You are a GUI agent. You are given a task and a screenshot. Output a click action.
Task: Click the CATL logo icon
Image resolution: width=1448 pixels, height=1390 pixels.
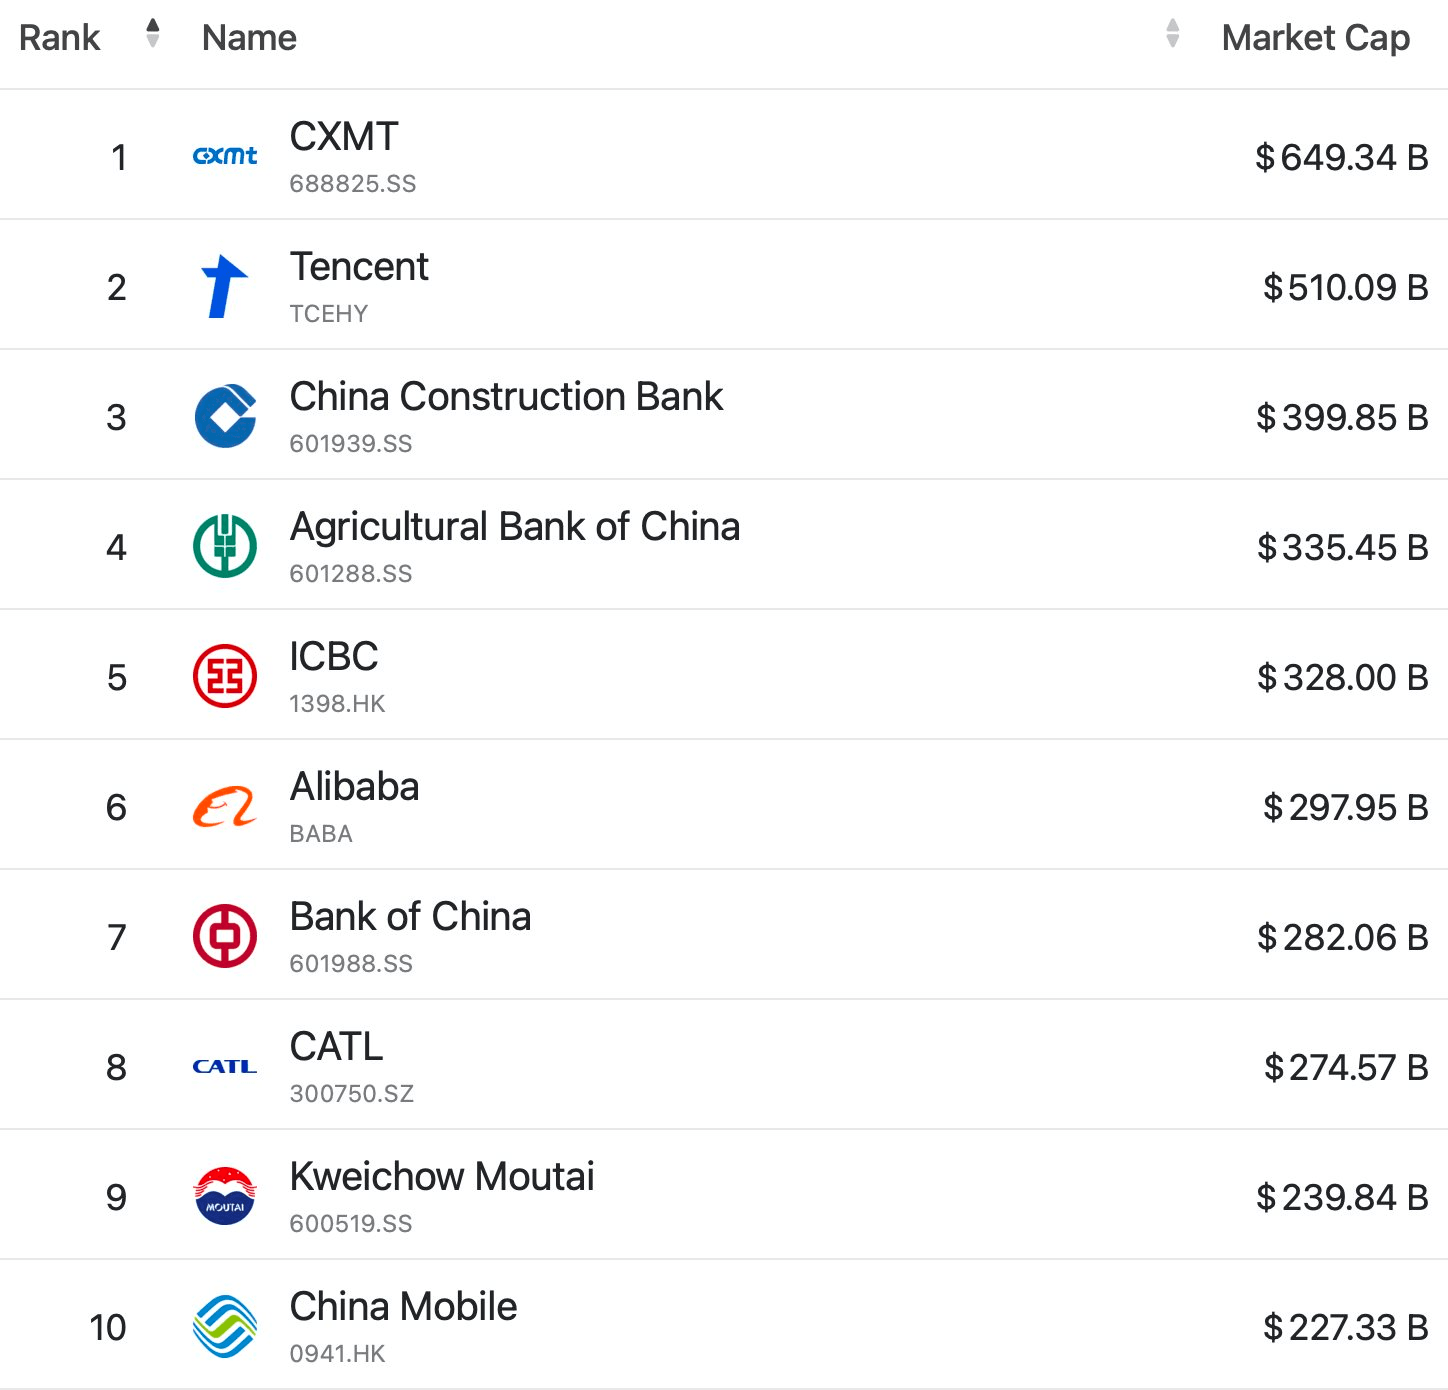(225, 1066)
